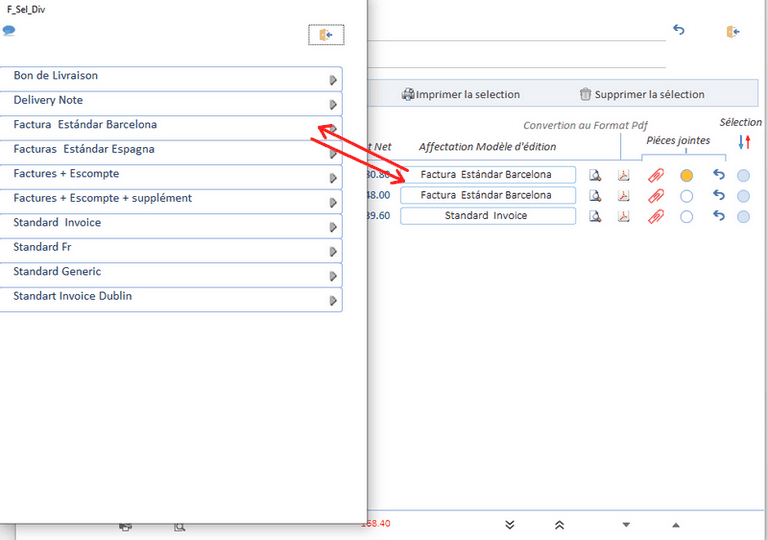Choose Factures + Escompte + supplément model
The width and height of the screenshot is (768, 540).
click(170, 201)
